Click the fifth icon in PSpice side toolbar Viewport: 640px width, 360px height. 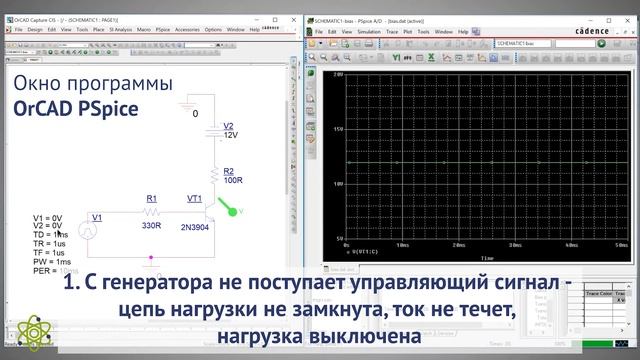click(311, 126)
